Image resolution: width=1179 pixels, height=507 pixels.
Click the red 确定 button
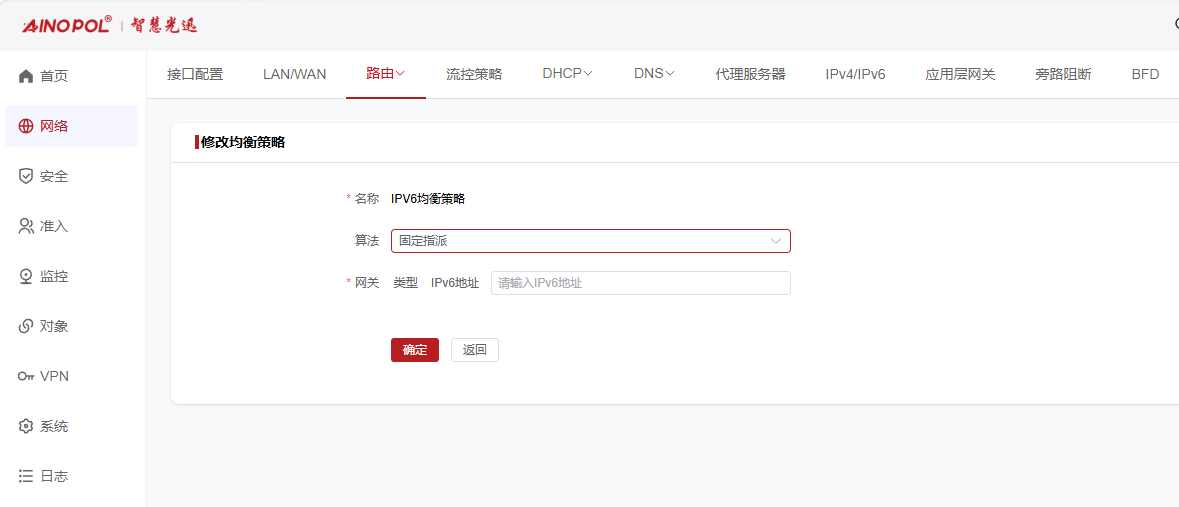pos(415,350)
